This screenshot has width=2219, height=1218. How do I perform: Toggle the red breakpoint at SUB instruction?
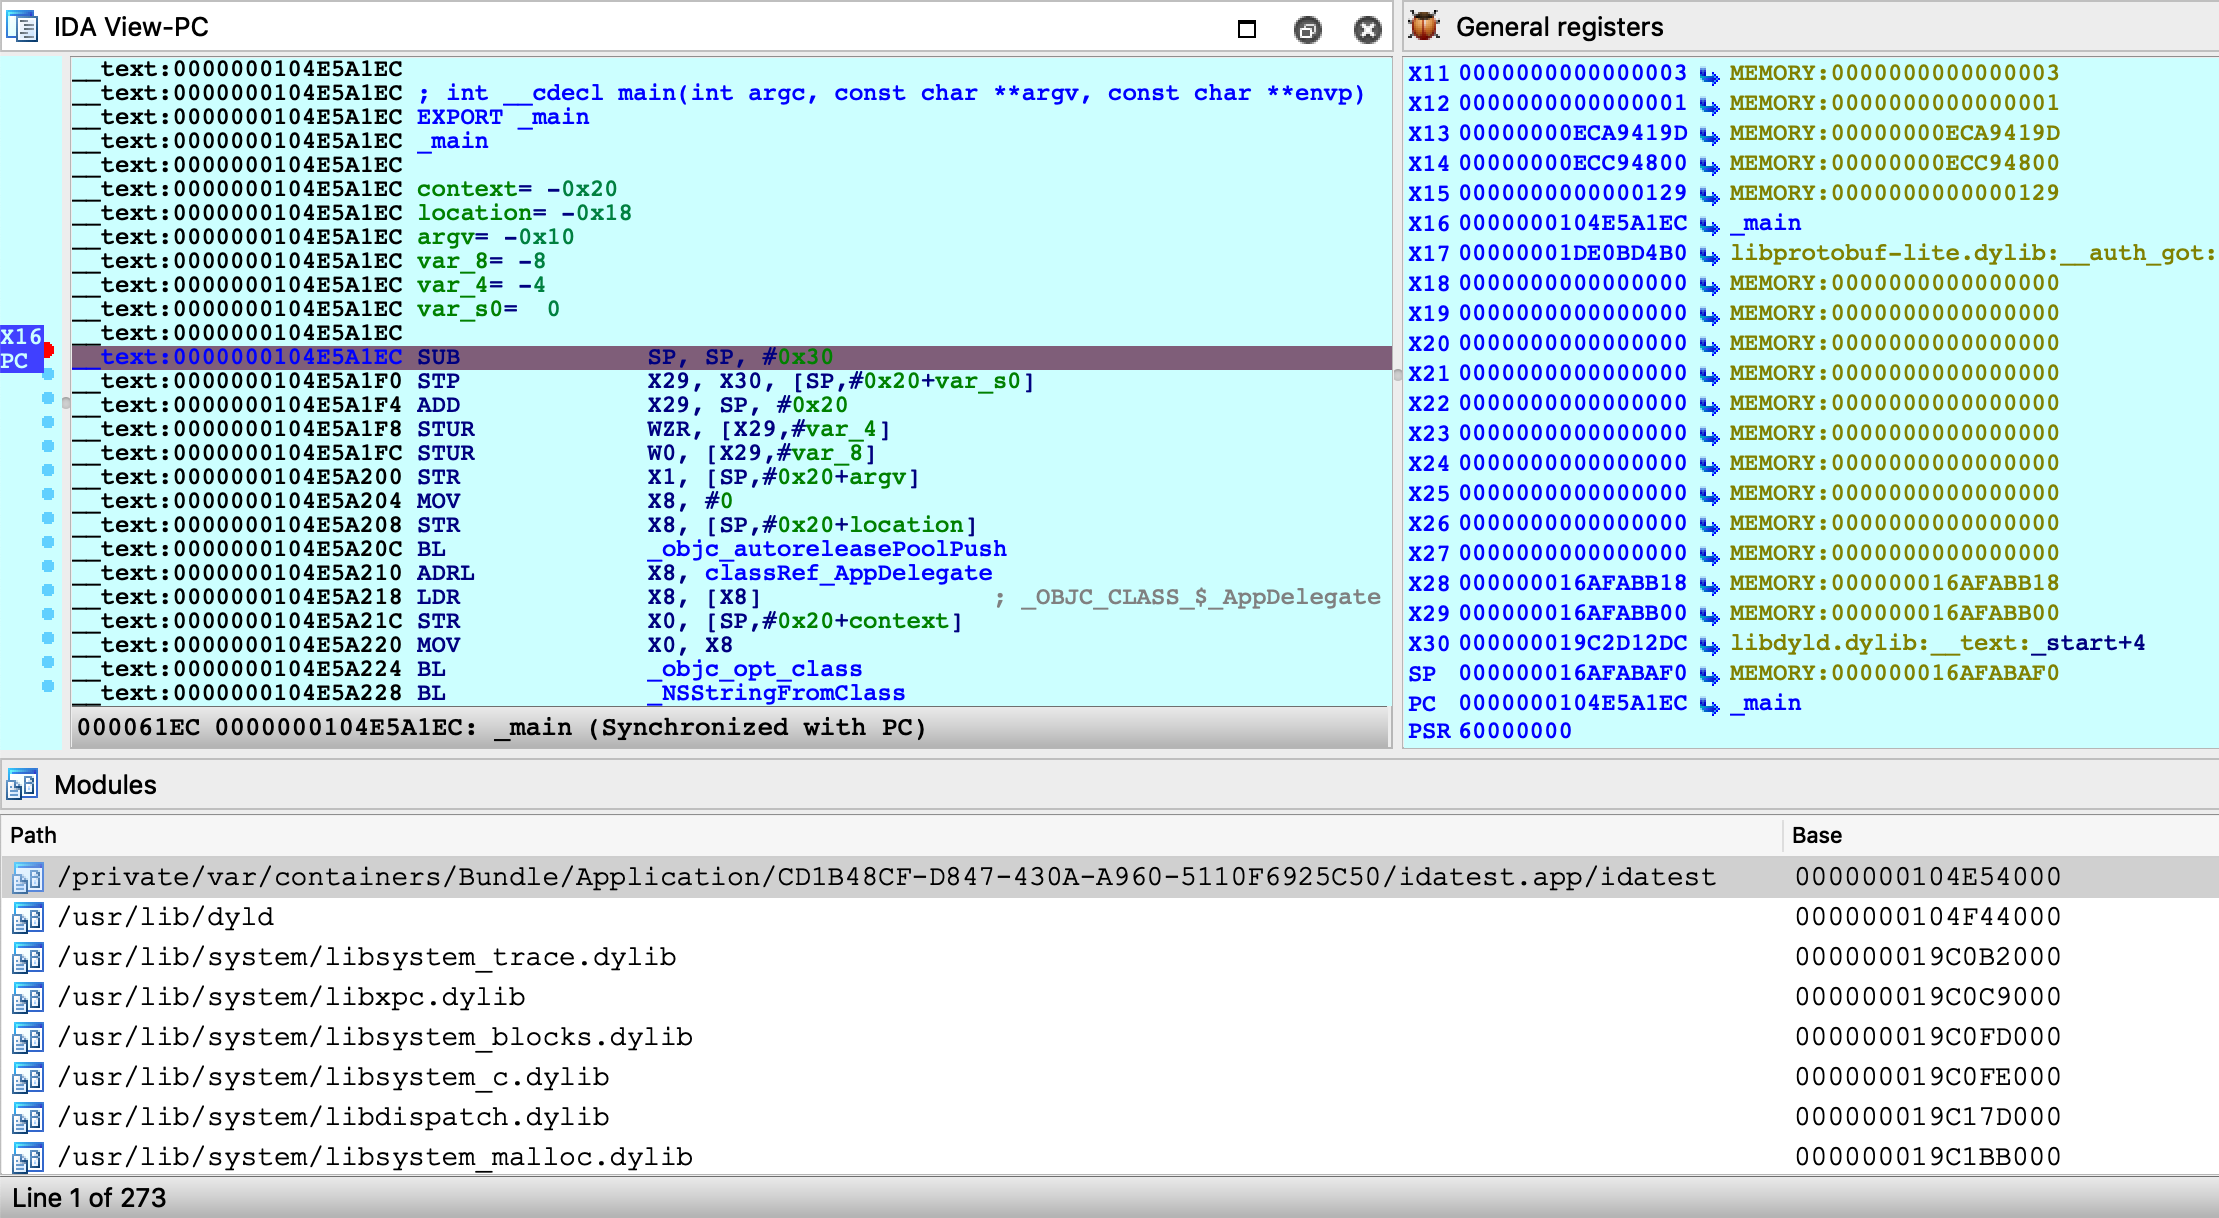click(48, 350)
